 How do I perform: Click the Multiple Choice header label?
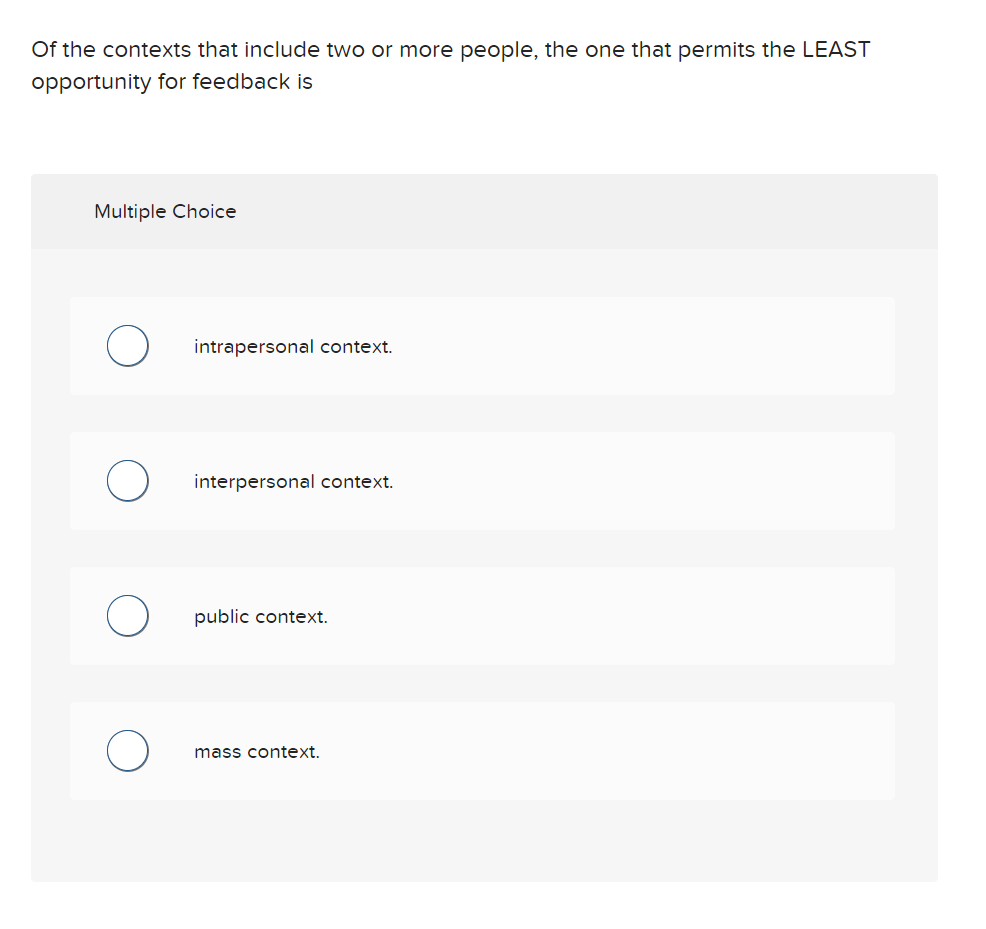pyautogui.click(x=165, y=211)
